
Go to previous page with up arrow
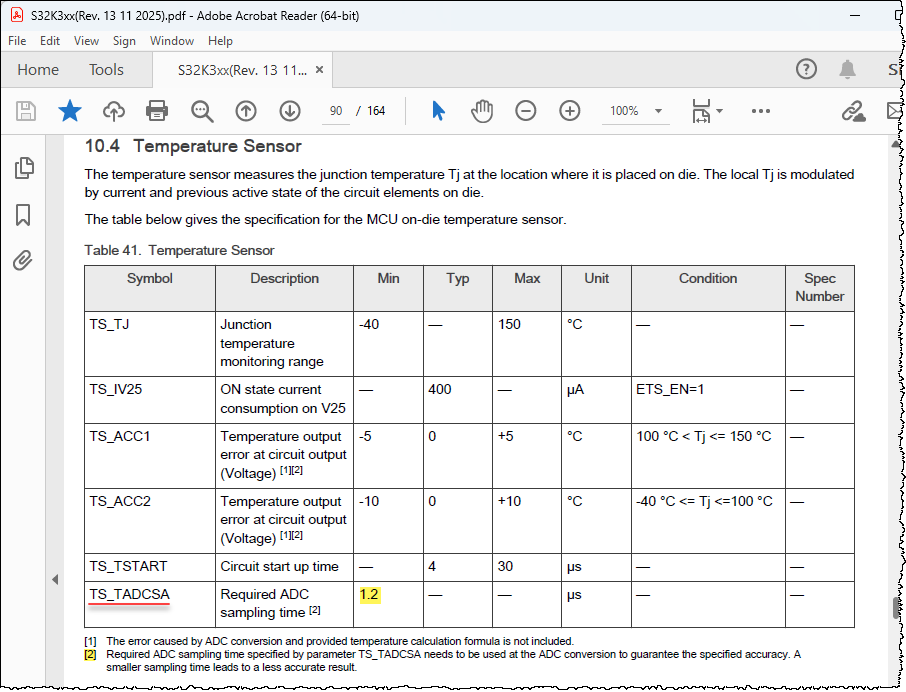(245, 111)
